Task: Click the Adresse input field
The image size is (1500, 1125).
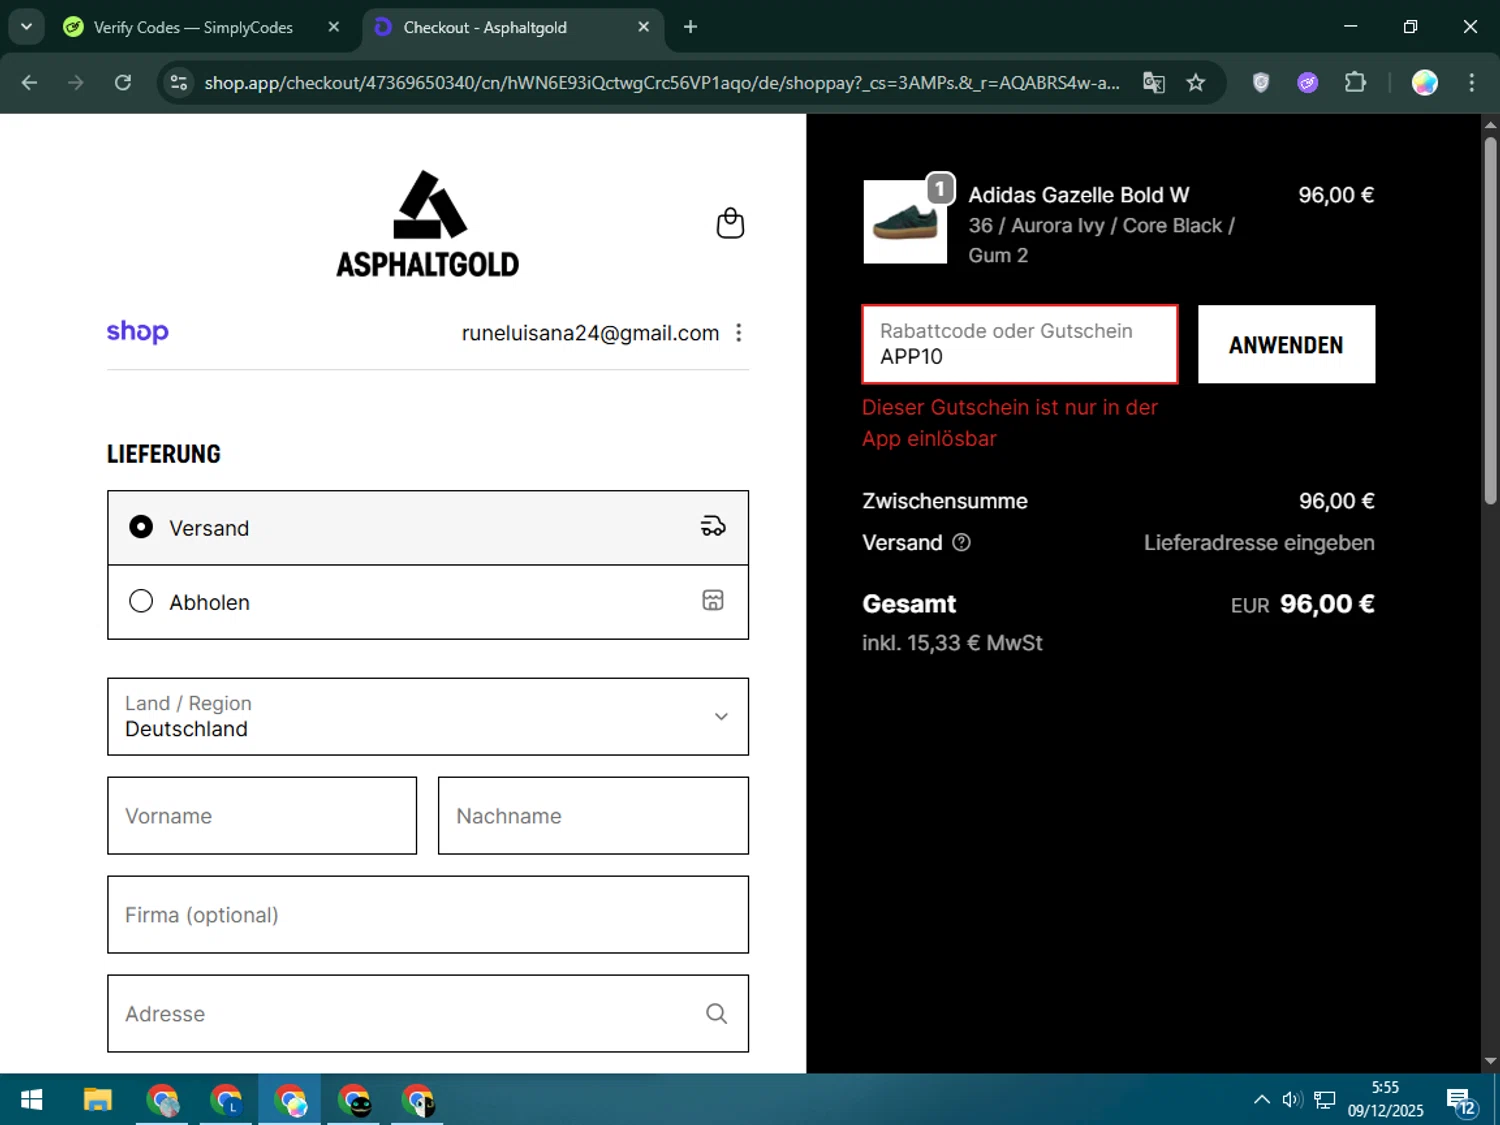Action: click(428, 1013)
